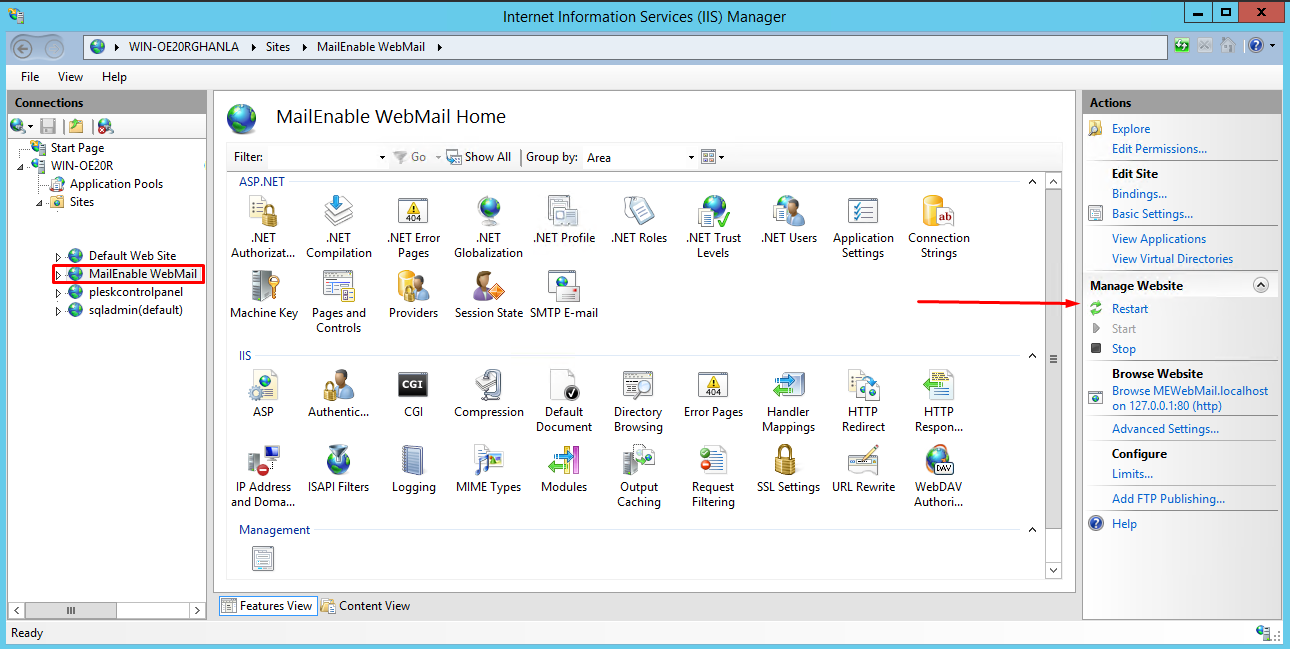Restart the website from Actions pane
This screenshot has width=1290, height=649.
1129,309
